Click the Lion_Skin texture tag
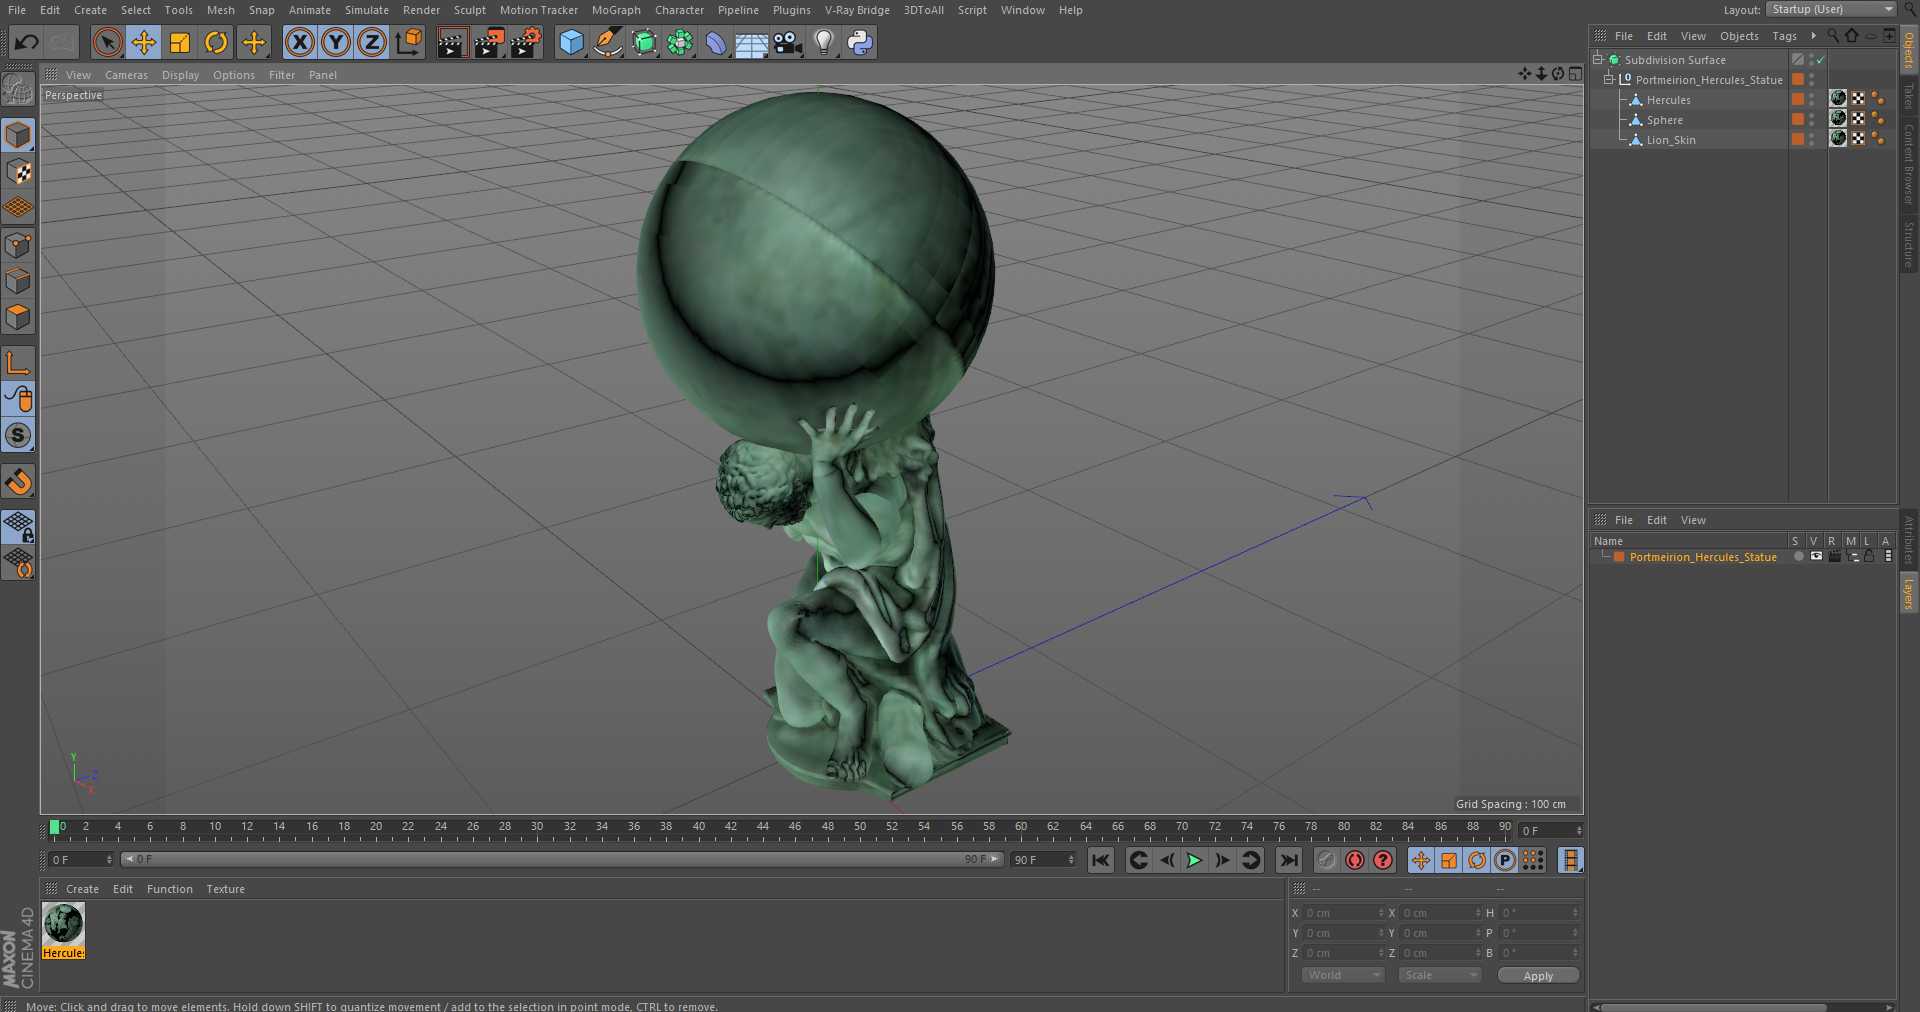Viewport: 1920px width, 1012px height. point(1838,138)
